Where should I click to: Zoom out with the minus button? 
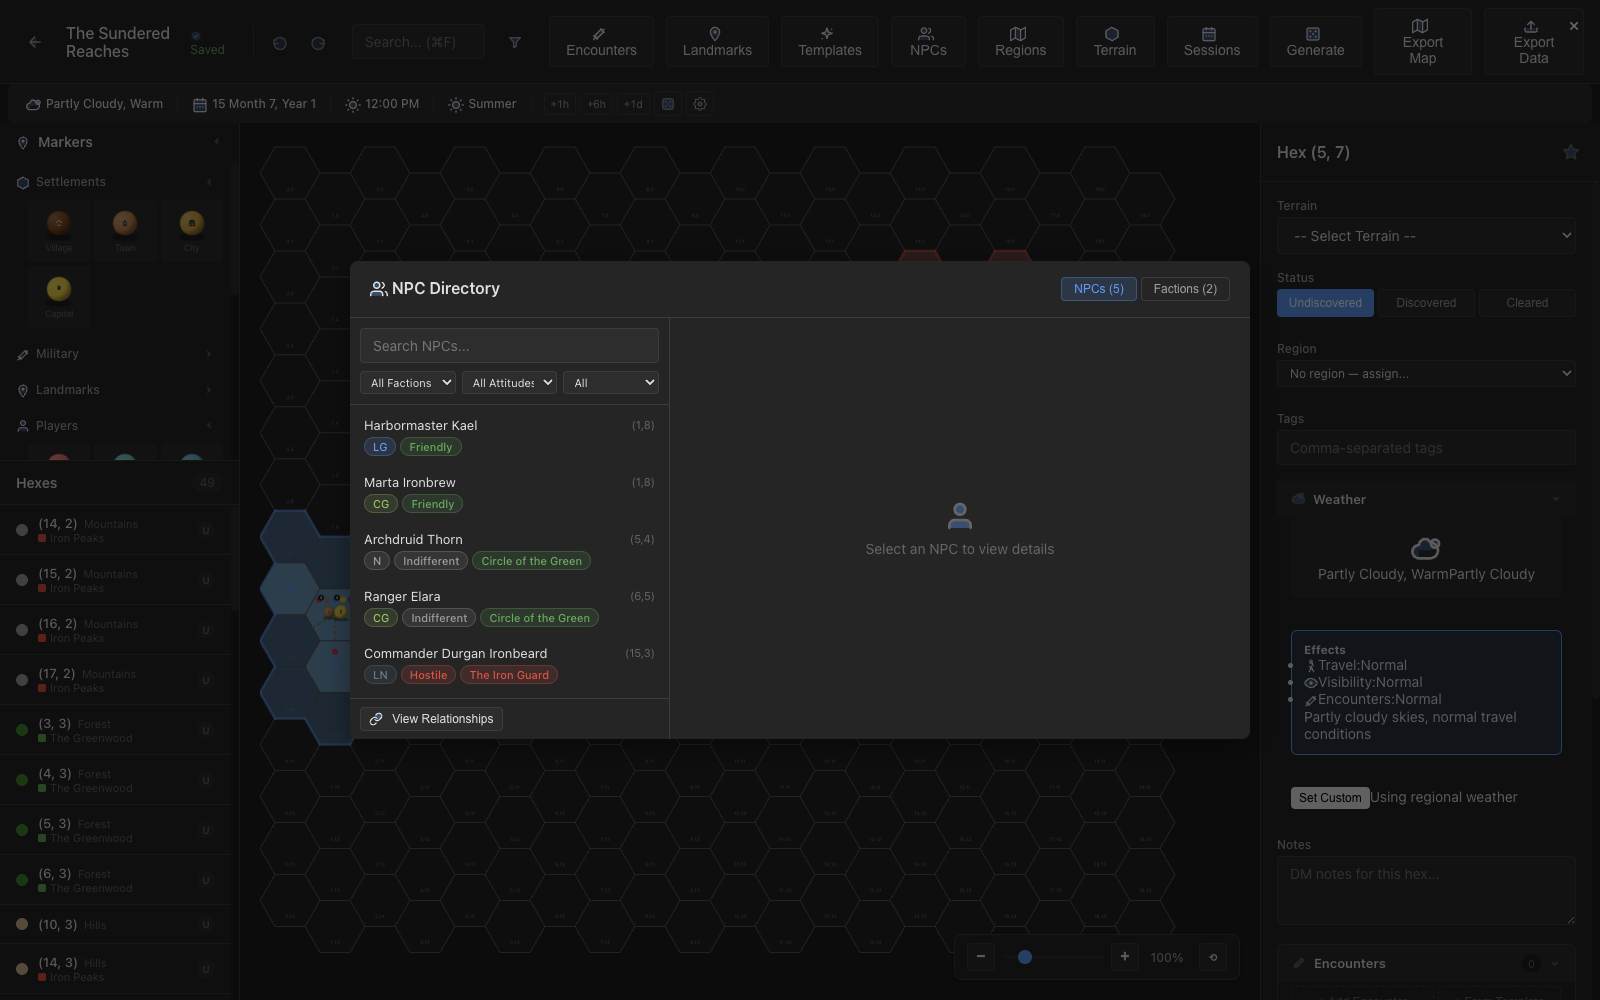[x=981, y=957]
